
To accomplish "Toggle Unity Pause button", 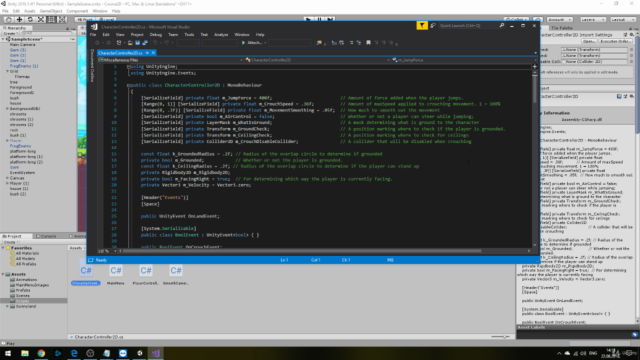I will [320, 19].
